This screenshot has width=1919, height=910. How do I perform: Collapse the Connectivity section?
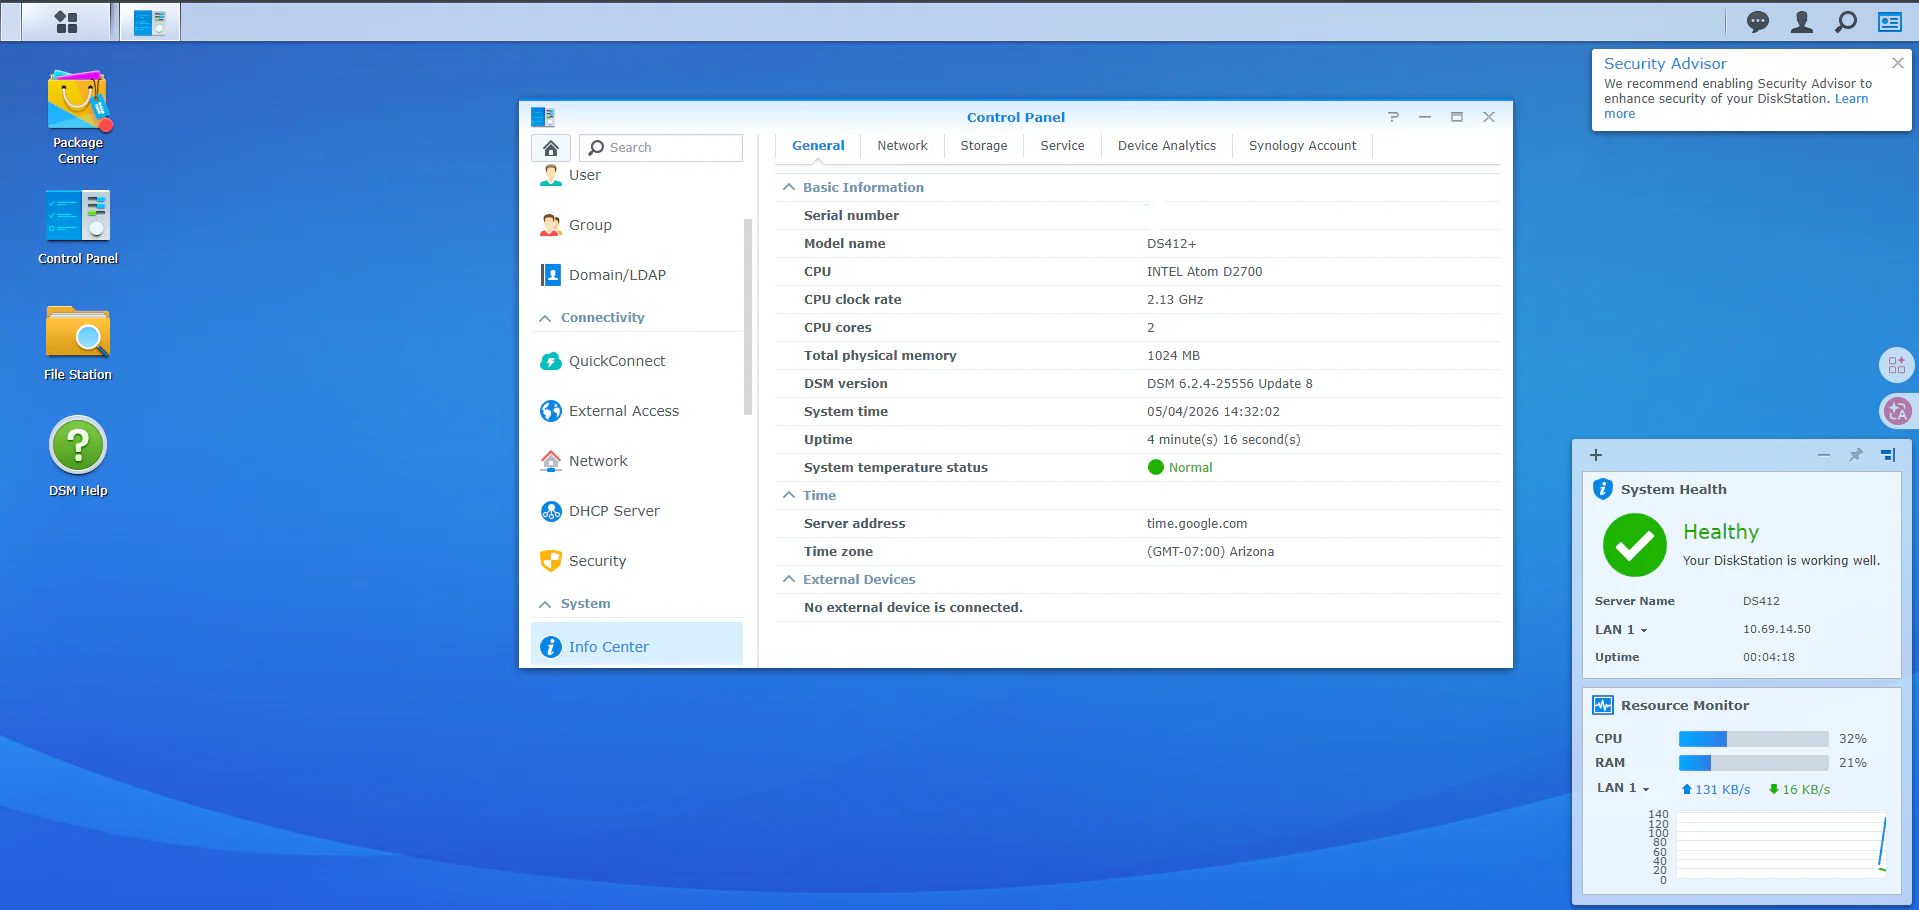tap(545, 318)
